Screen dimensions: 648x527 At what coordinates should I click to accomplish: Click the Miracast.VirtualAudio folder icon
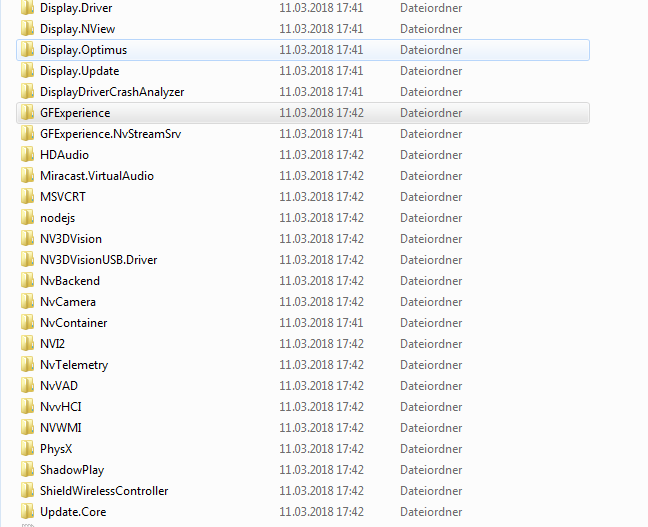pyautogui.click(x=27, y=176)
